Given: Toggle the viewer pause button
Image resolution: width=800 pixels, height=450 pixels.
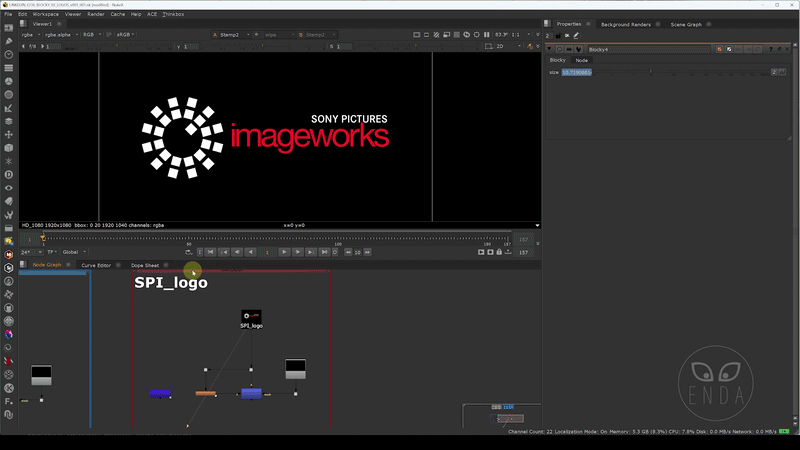Looking at the screenshot, I should [x=487, y=35].
